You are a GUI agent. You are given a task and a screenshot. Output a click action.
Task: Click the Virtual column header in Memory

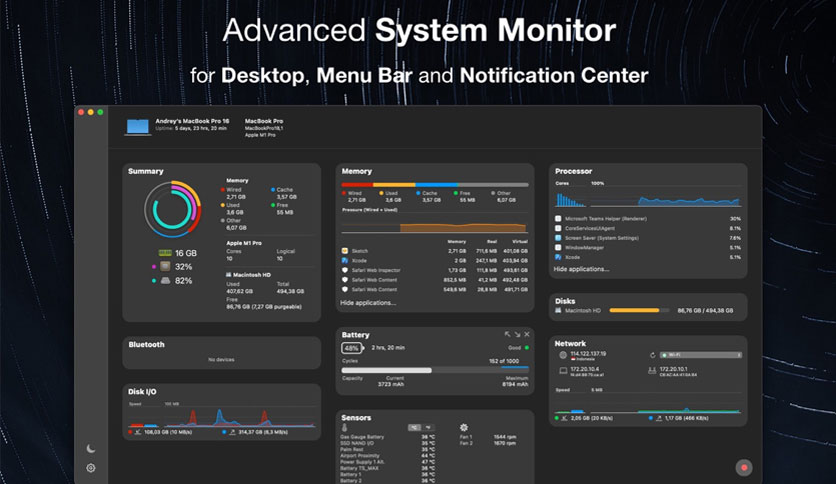(x=520, y=241)
